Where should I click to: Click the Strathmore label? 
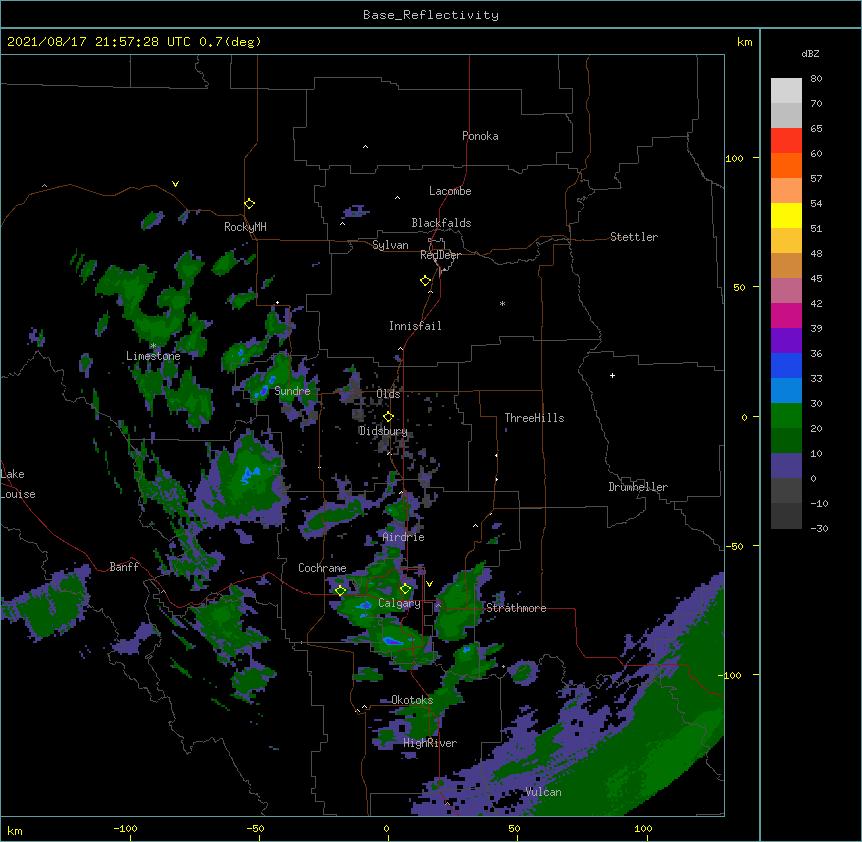(x=516, y=608)
